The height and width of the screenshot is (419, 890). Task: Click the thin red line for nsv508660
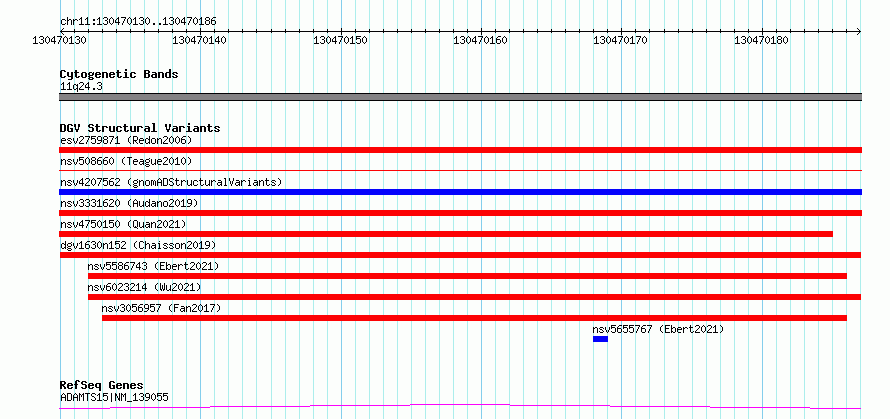pos(460,170)
